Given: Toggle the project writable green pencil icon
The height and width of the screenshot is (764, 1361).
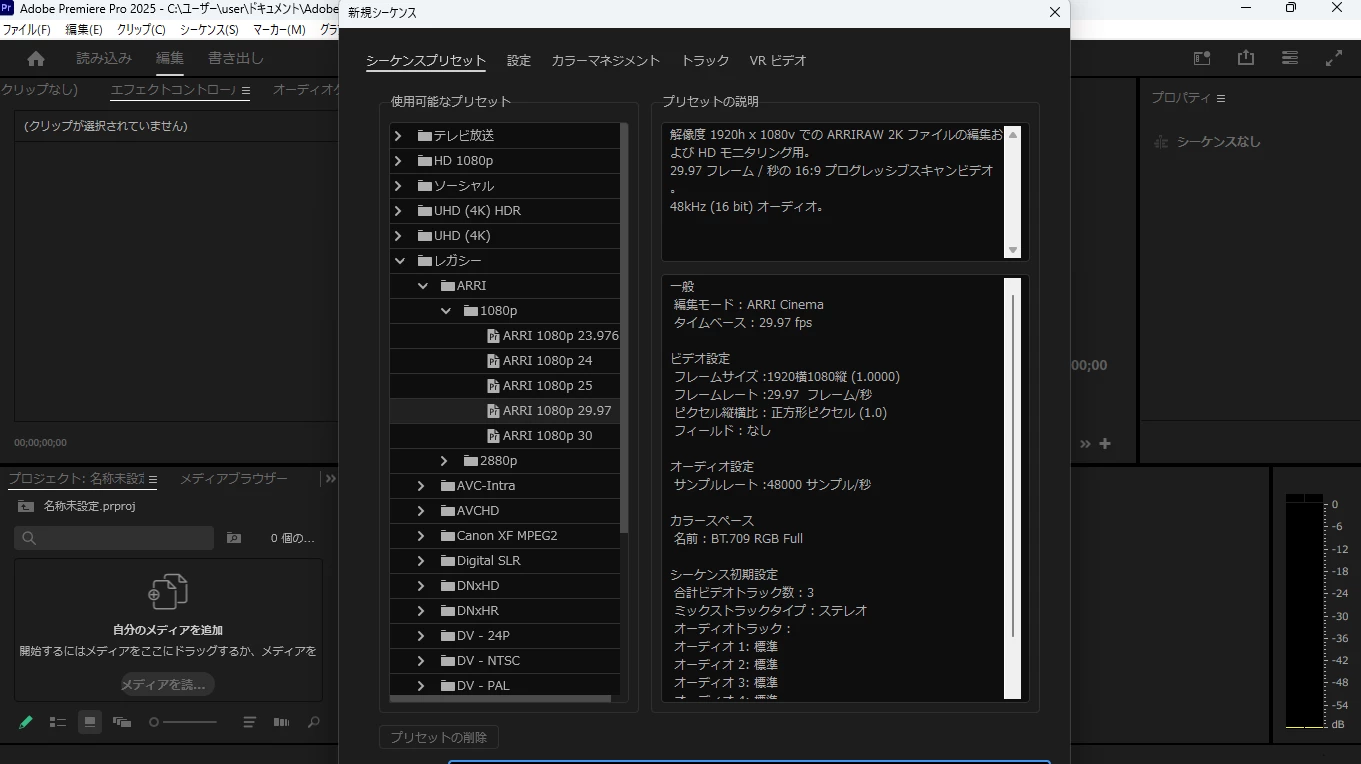Looking at the screenshot, I should tap(26, 722).
